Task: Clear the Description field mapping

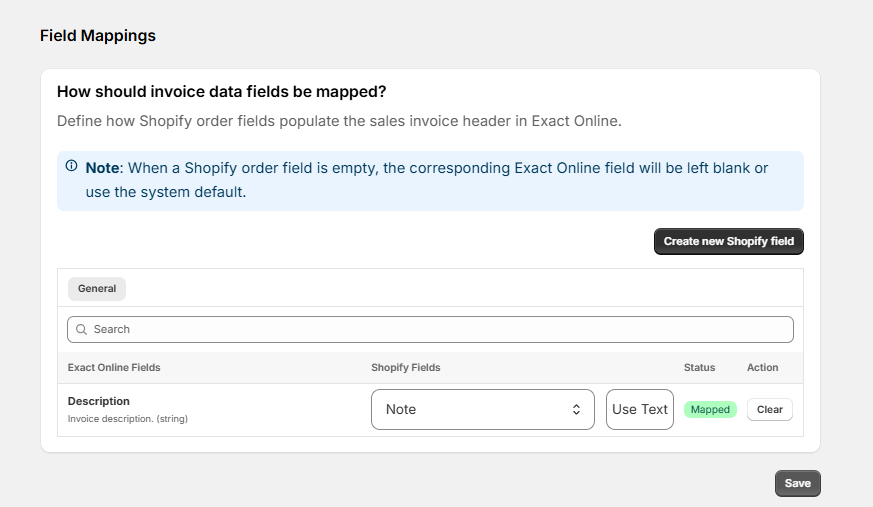Action: point(770,410)
